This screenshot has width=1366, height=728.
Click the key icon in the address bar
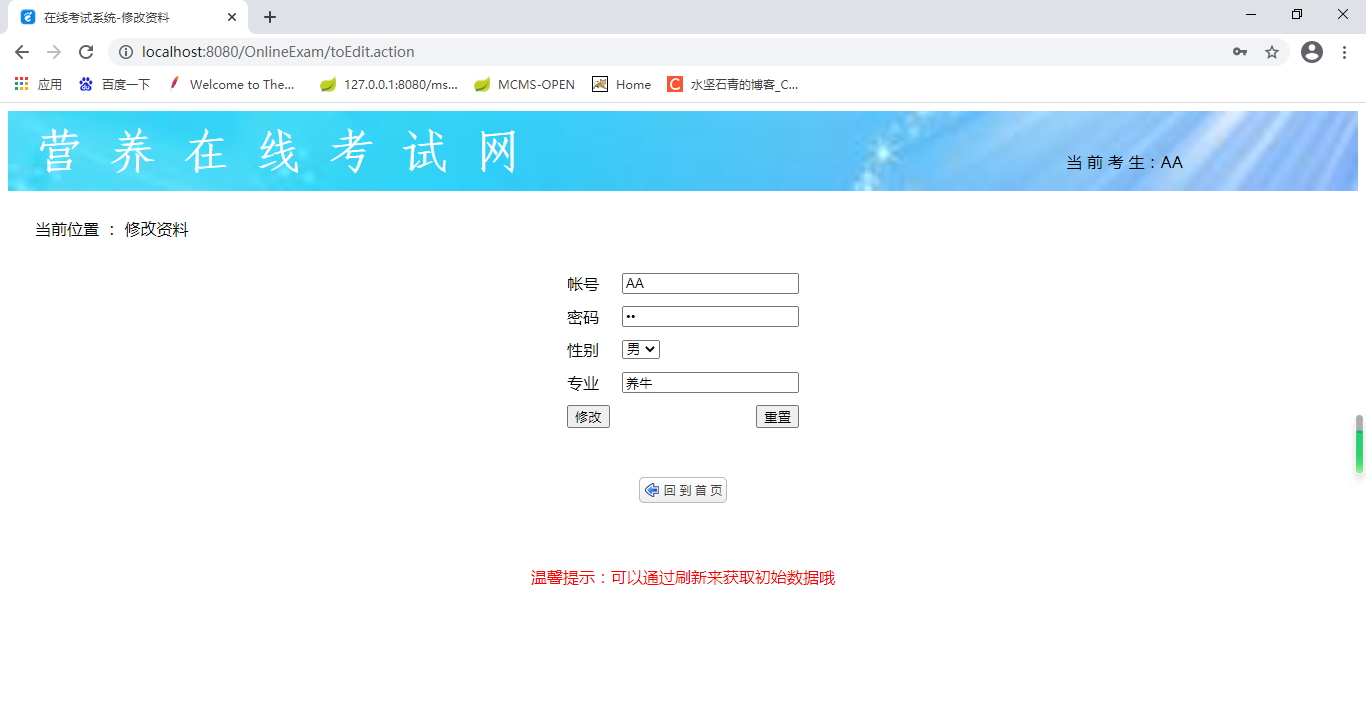(x=1240, y=52)
